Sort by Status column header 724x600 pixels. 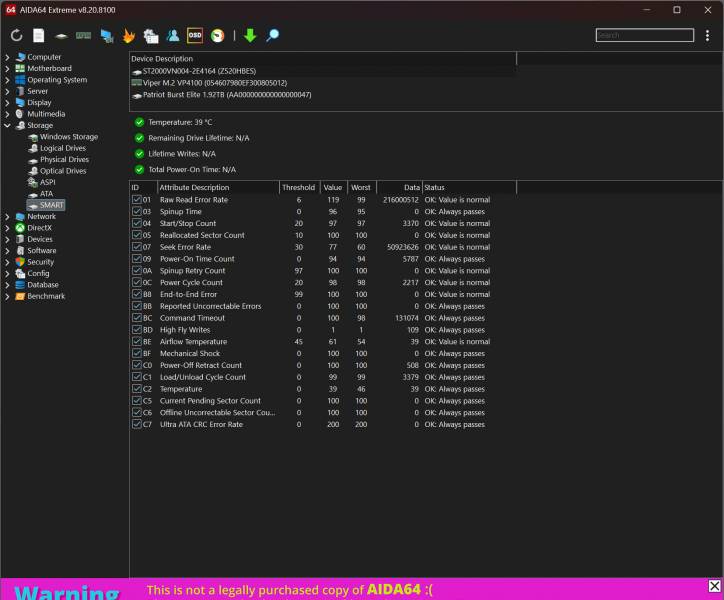(469, 188)
